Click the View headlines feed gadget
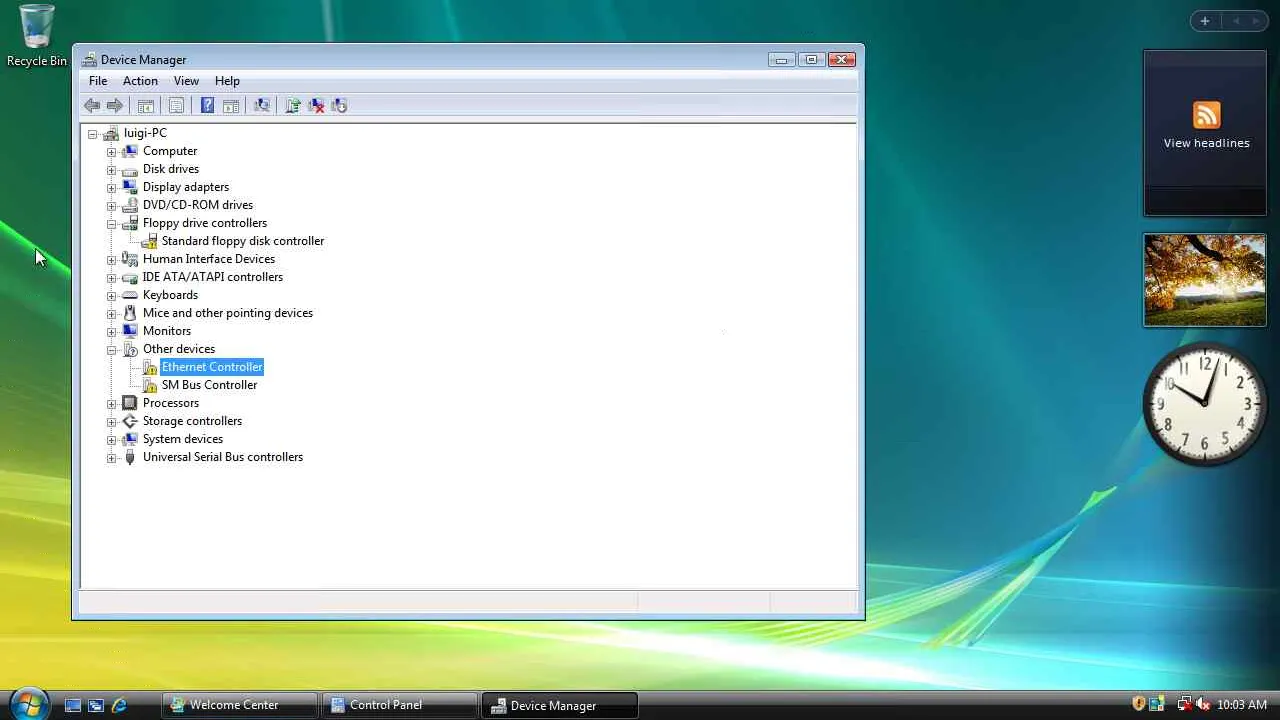The width and height of the screenshot is (1280, 720). 1205,132
